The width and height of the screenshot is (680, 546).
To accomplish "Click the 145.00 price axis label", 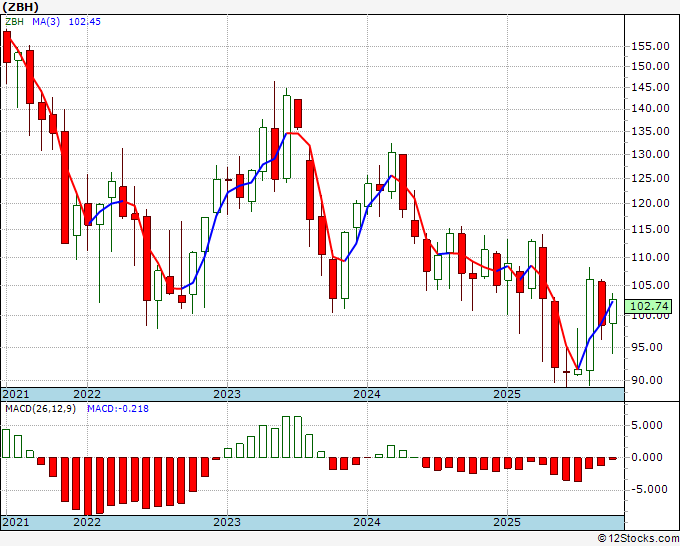I will pos(650,87).
